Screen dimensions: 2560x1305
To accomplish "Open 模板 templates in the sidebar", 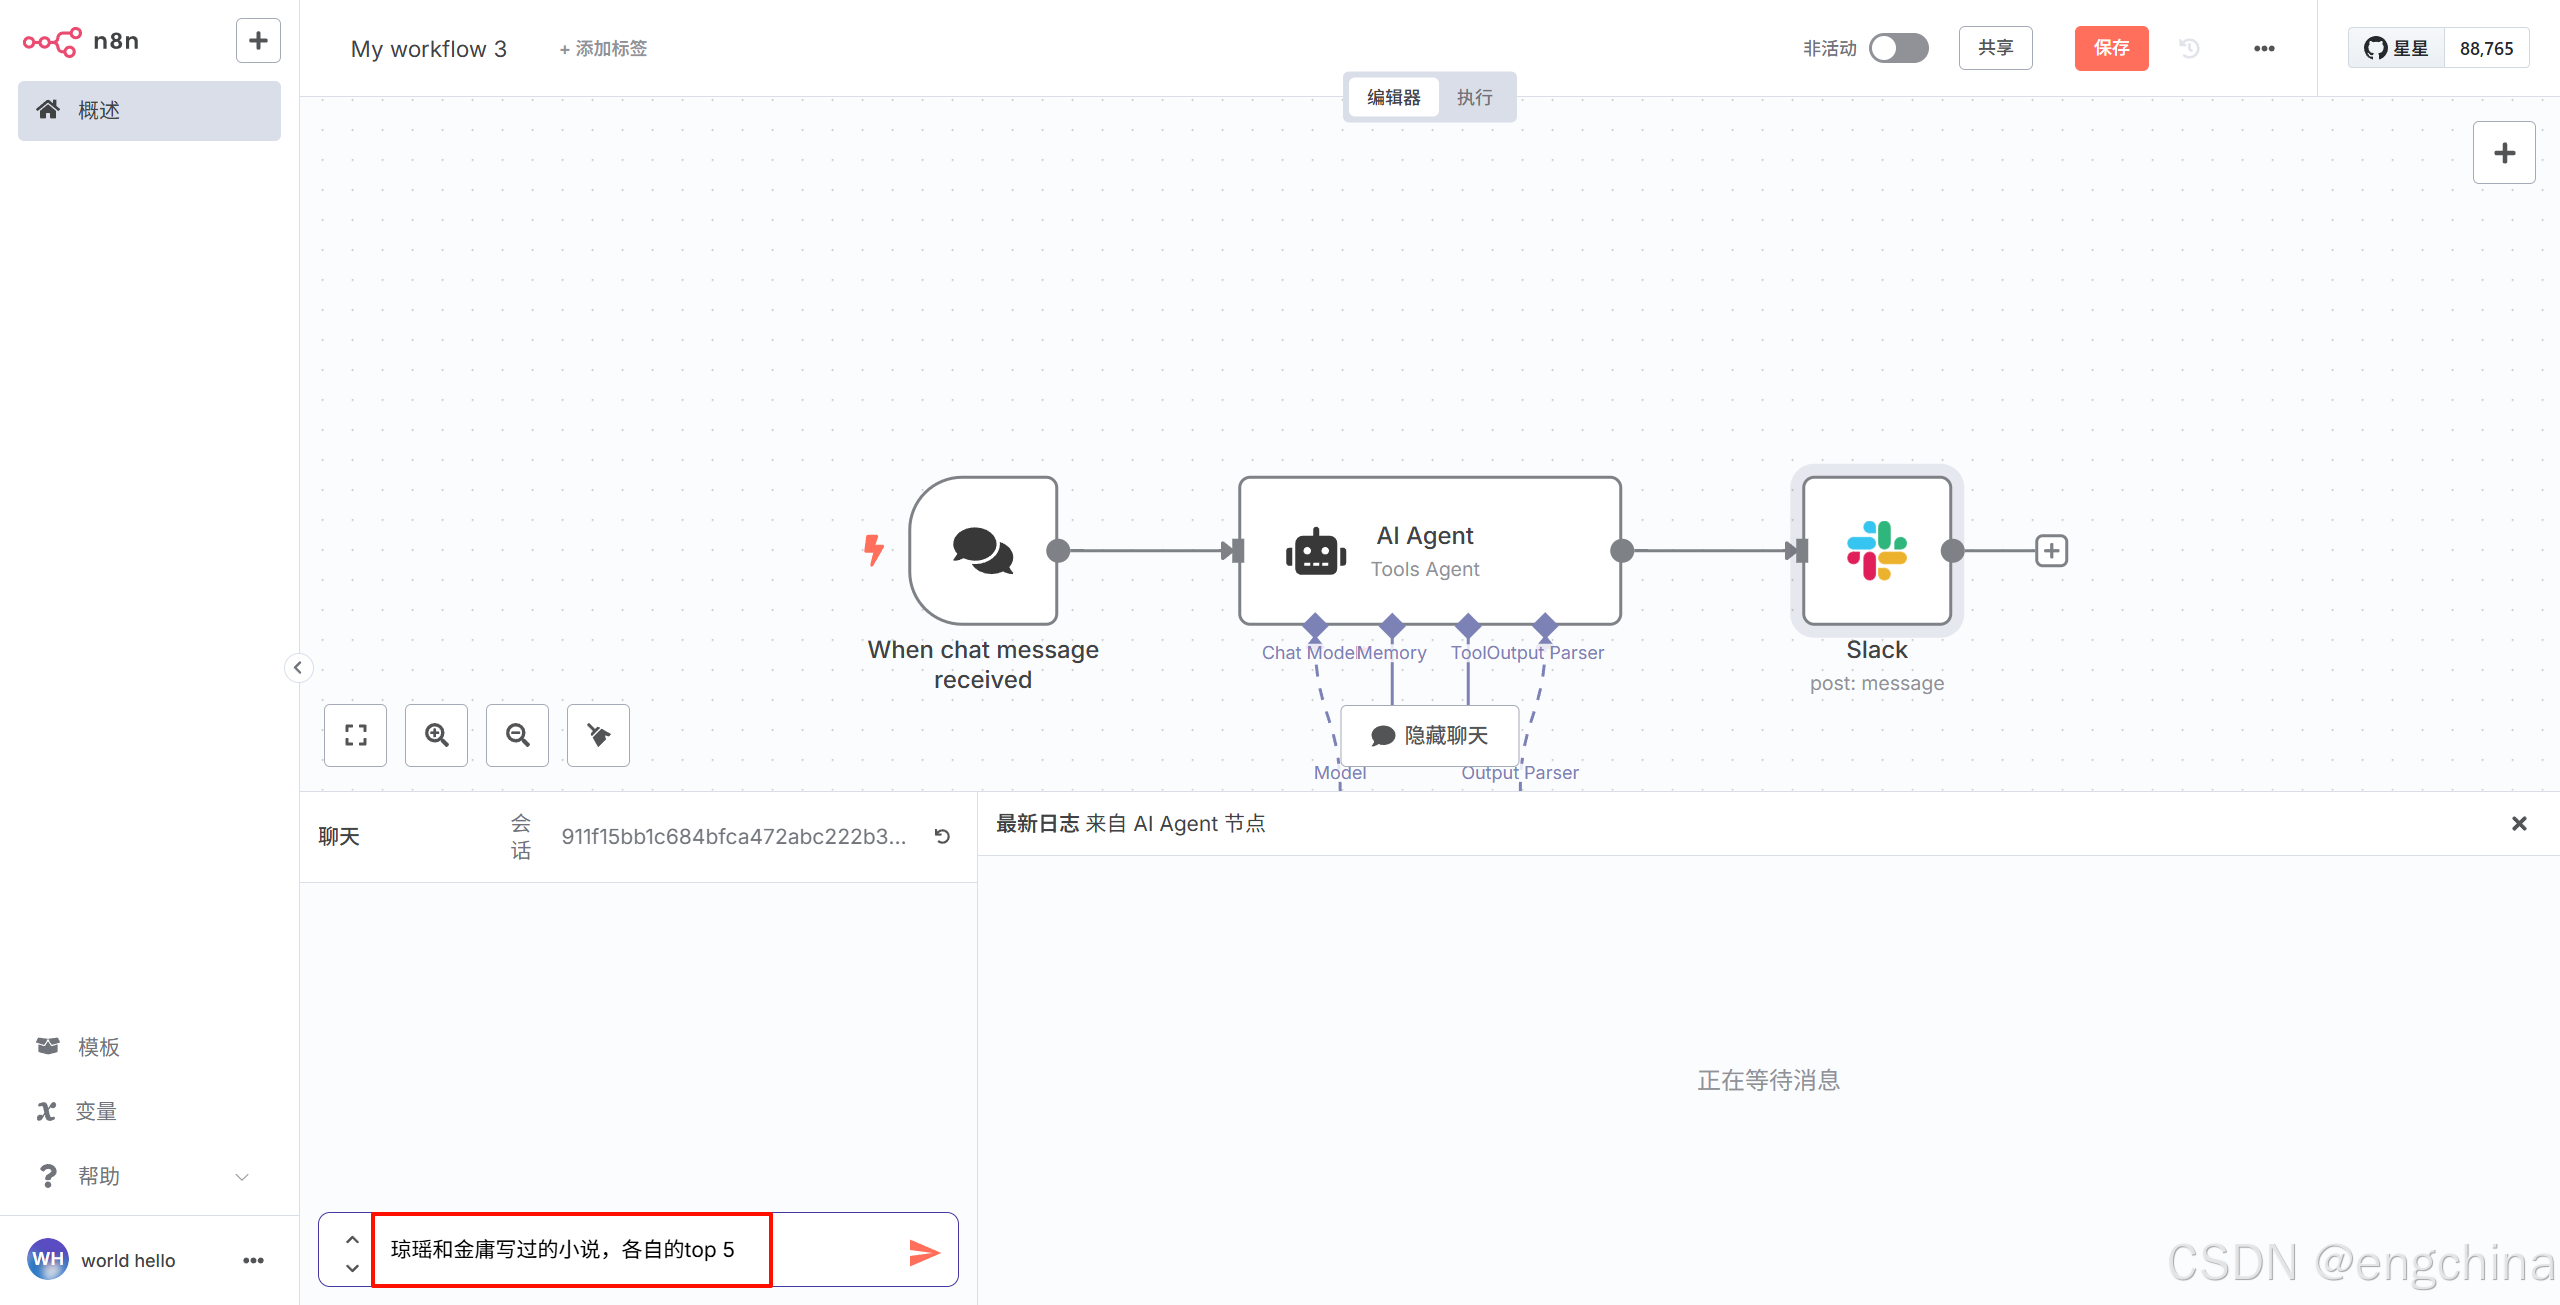I will [x=98, y=1047].
